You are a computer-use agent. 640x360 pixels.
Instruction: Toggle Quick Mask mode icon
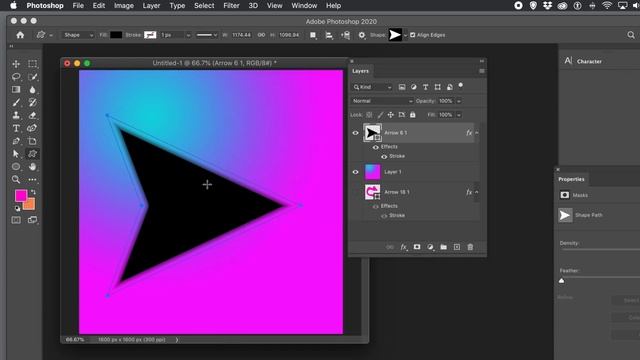tap(16, 220)
